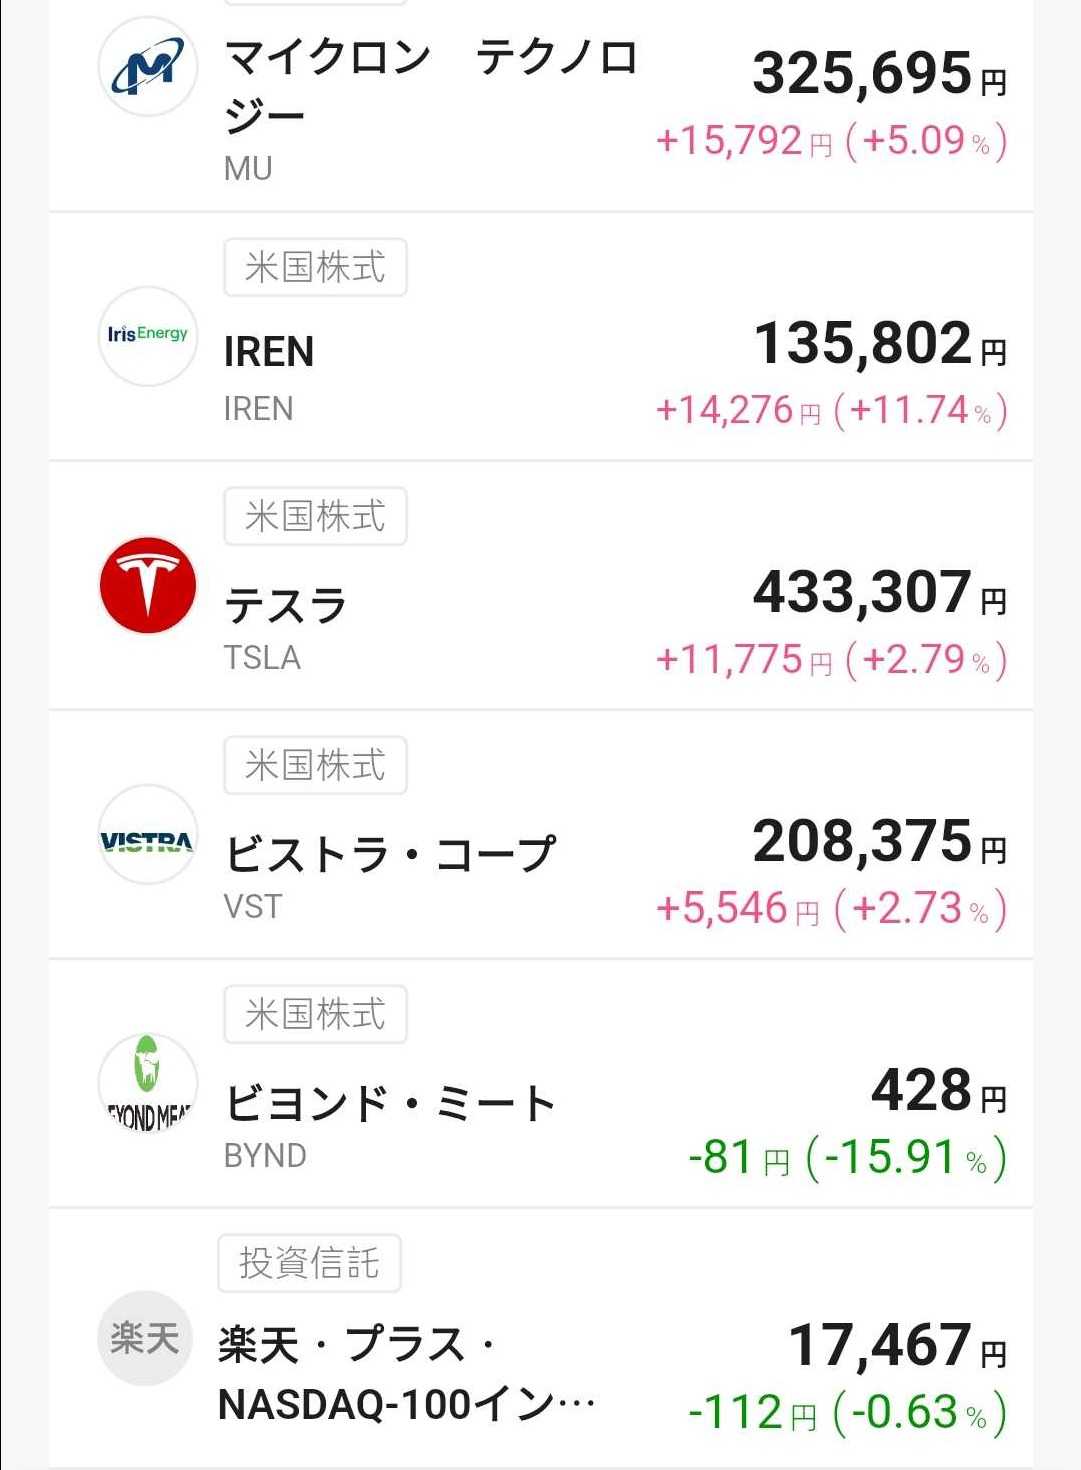Tap the VST ticker symbol
The image size is (1081, 1470).
[x=253, y=906]
